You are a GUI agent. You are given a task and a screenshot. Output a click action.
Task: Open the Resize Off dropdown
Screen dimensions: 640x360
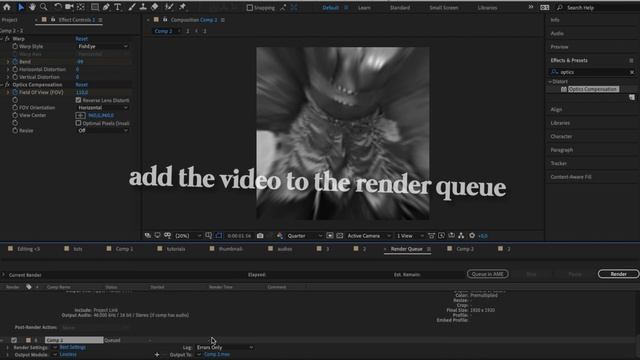click(x=102, y=131)
